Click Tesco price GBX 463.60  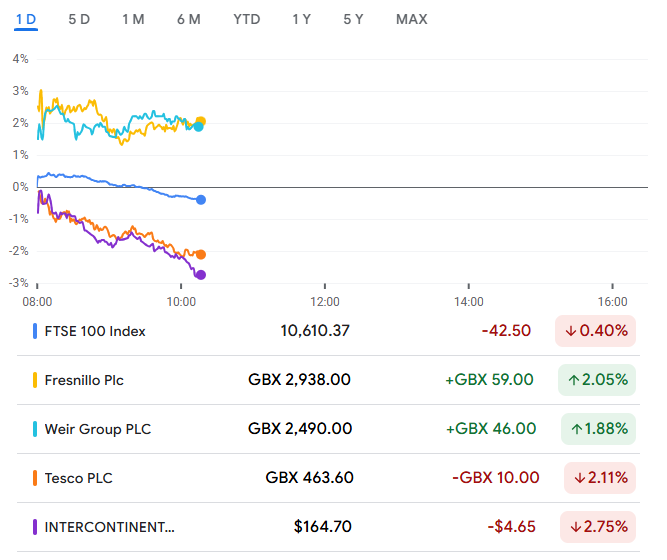coord(309,478)
